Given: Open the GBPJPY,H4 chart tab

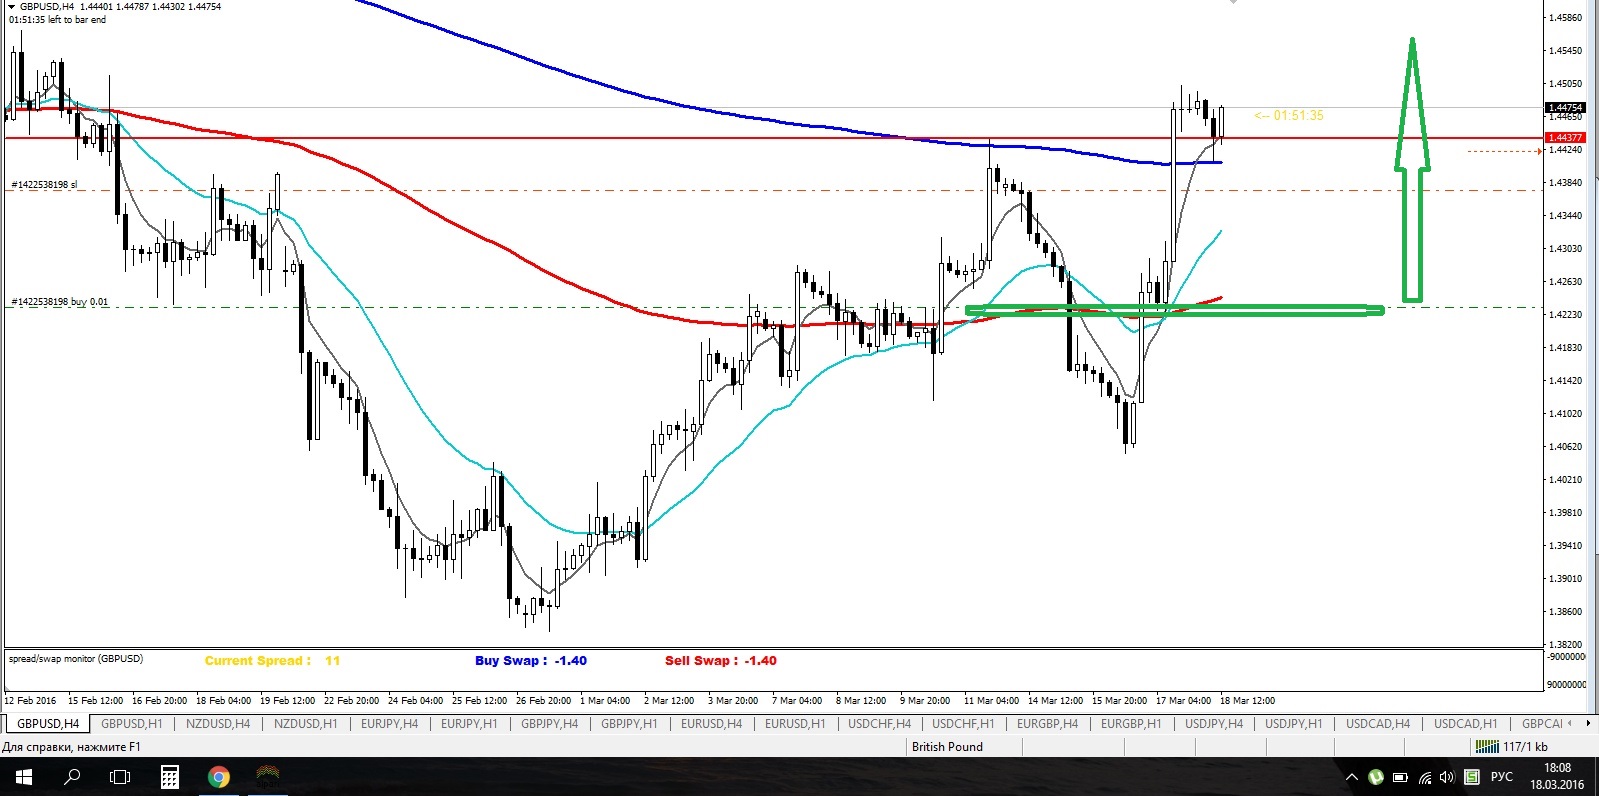Looking at the screenshot, I should coord(549,723).
